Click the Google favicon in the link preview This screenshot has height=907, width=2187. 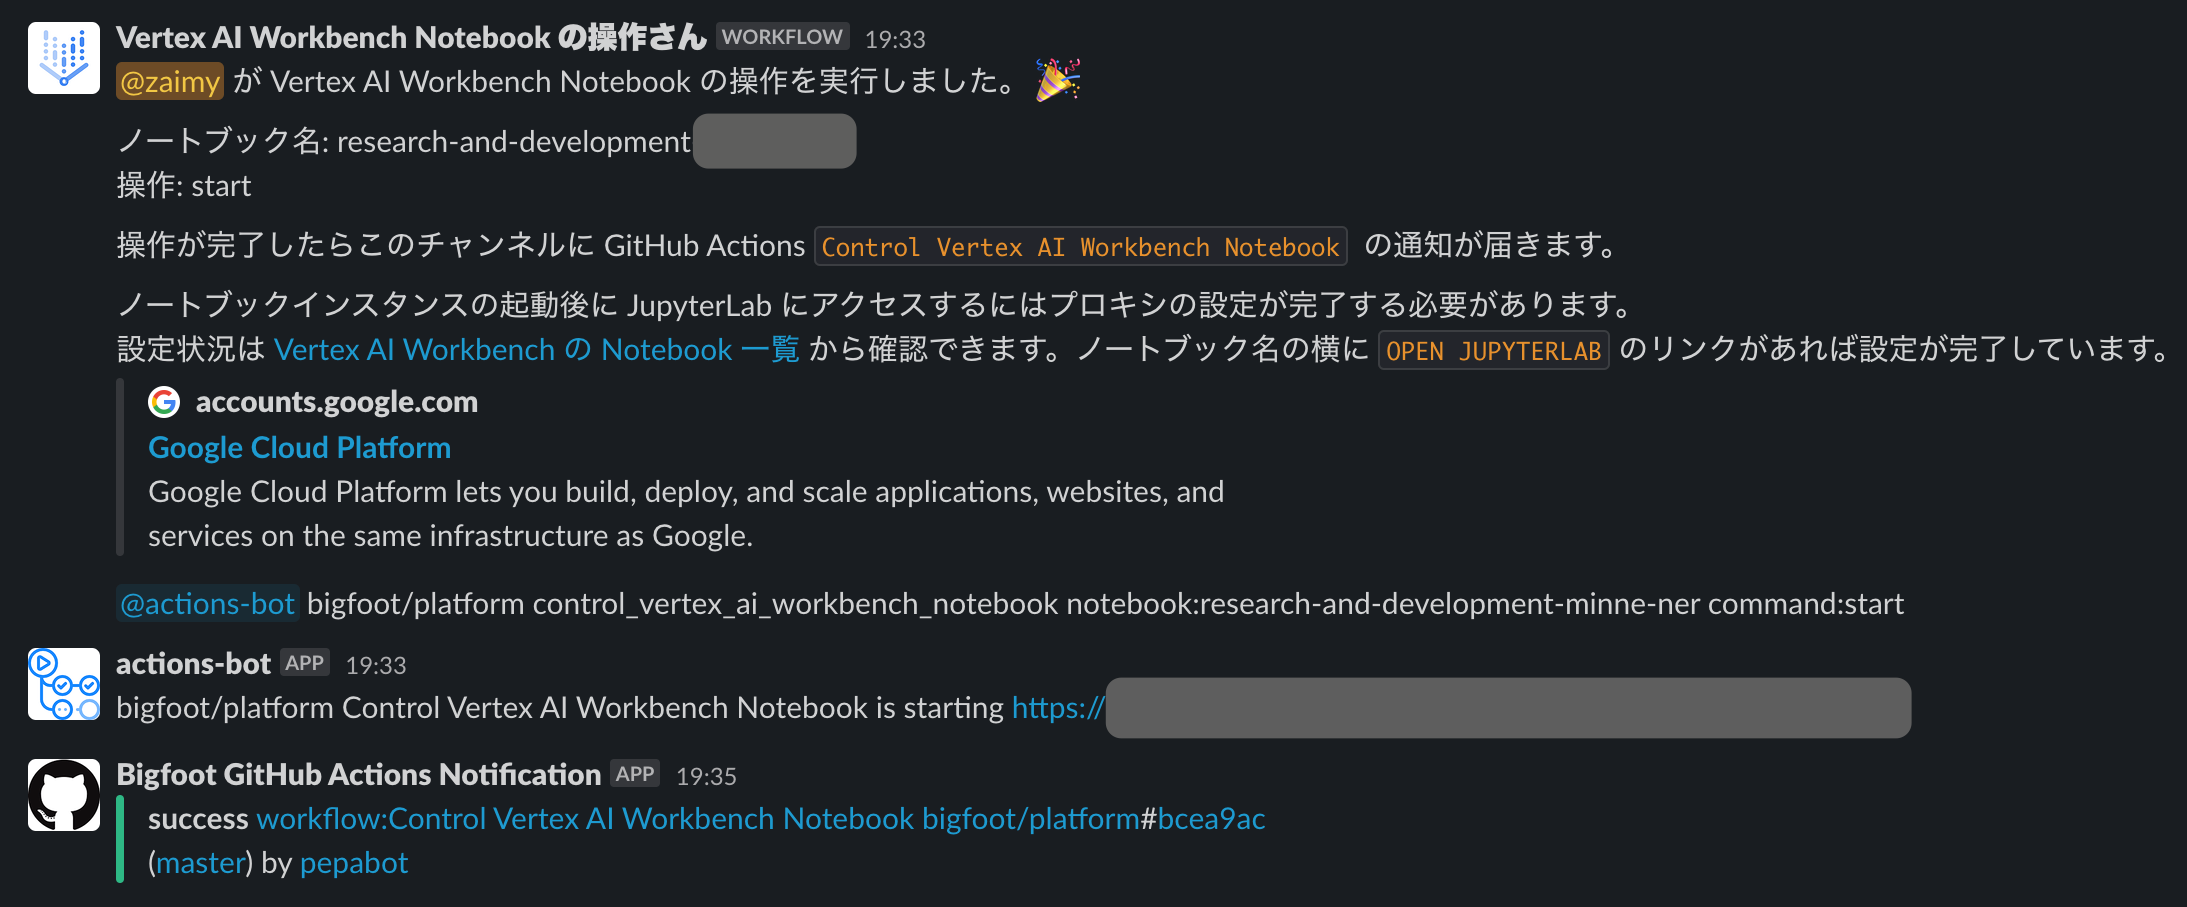click(x=165, y=402)
